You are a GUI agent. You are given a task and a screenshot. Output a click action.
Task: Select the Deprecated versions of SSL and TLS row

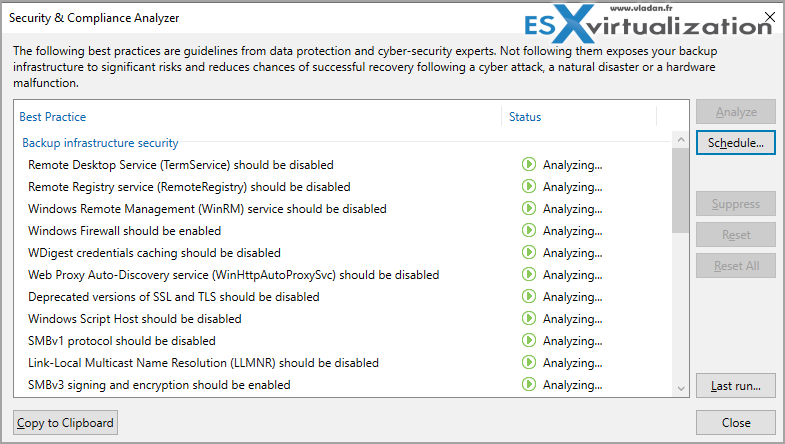click(x=345, y=296)
